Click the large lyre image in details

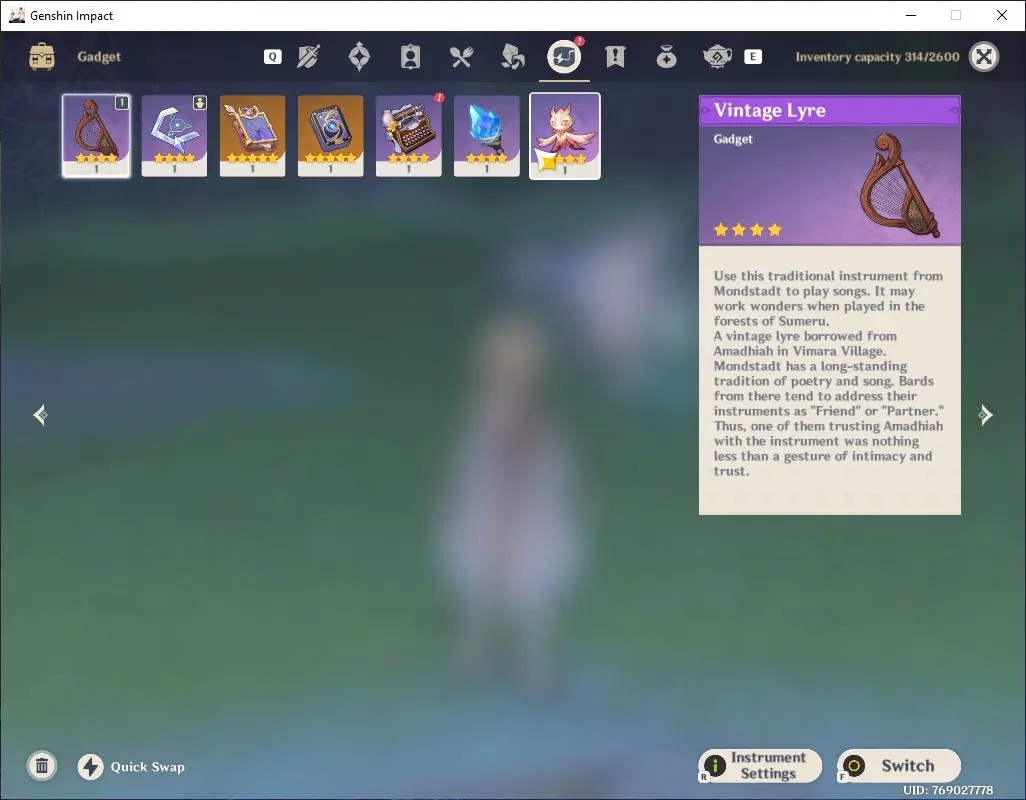pyautogui.click(x=898, y=186)
